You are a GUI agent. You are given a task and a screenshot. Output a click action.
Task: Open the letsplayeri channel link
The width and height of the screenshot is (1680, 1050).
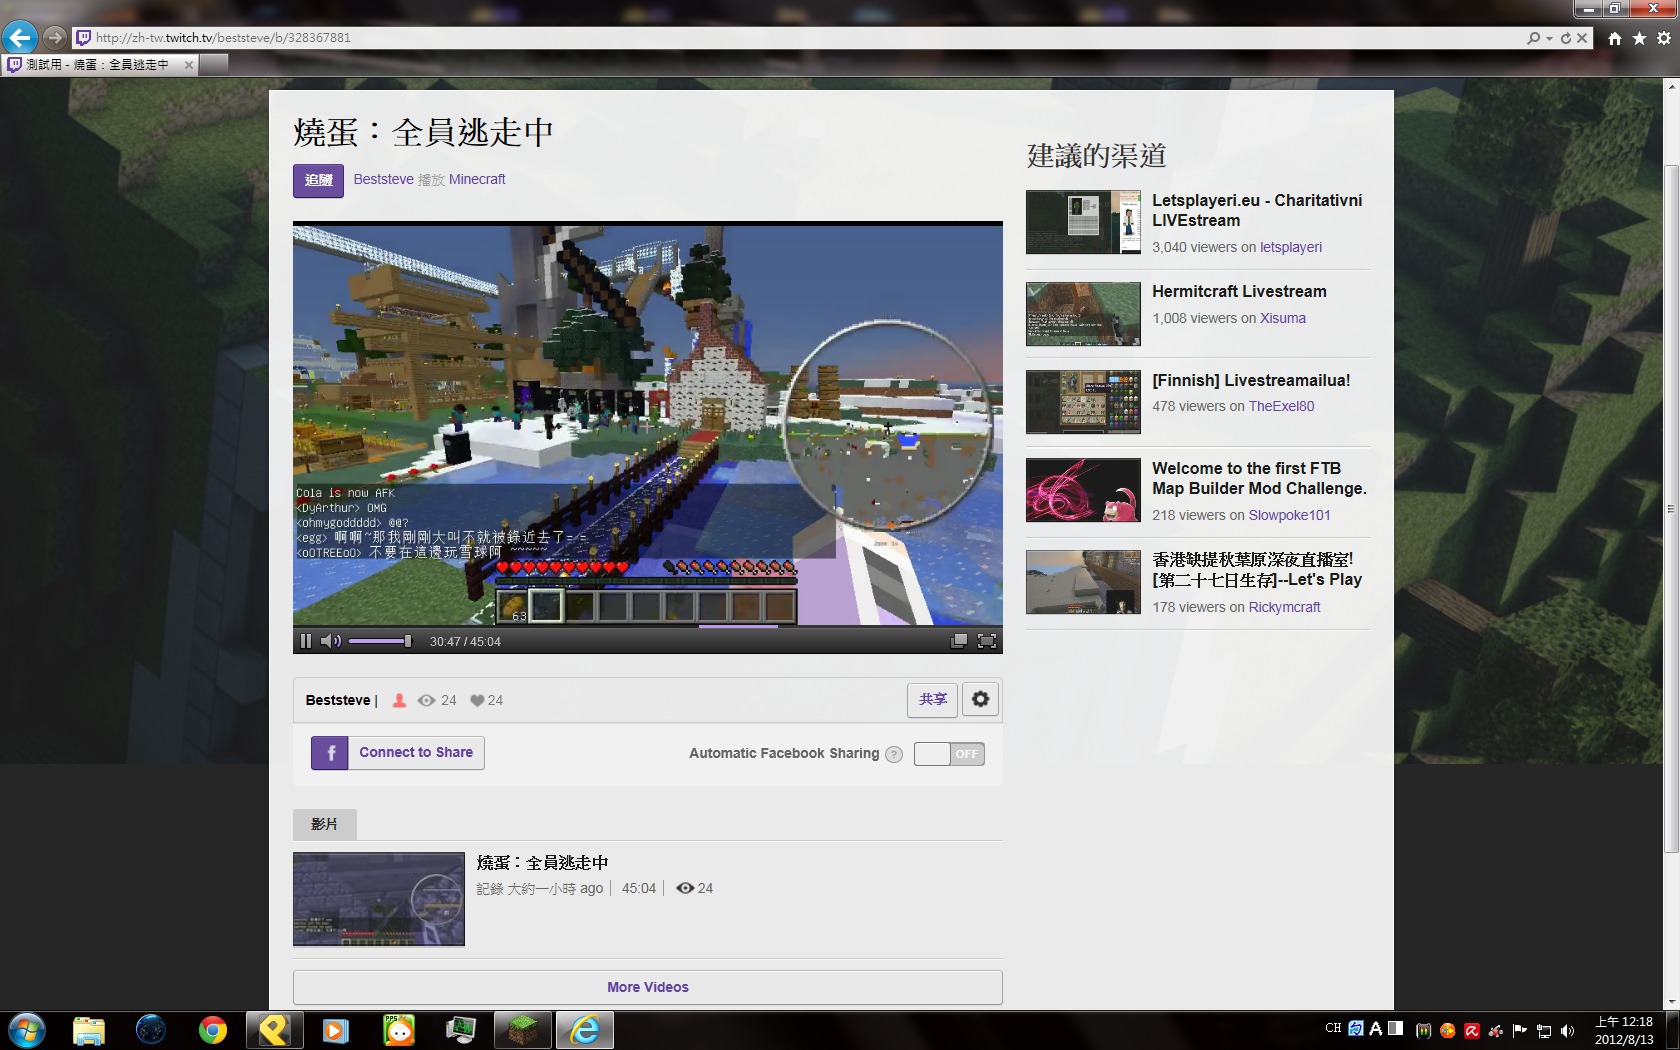1291,247
